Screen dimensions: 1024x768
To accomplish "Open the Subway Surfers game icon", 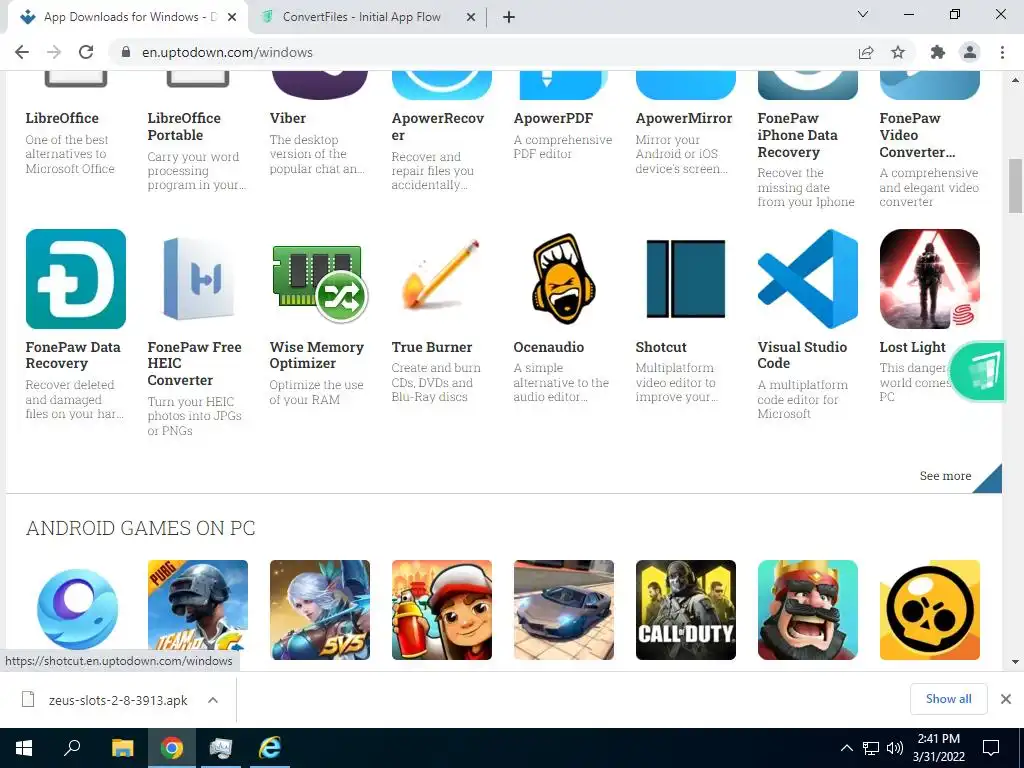I will 441,609.
